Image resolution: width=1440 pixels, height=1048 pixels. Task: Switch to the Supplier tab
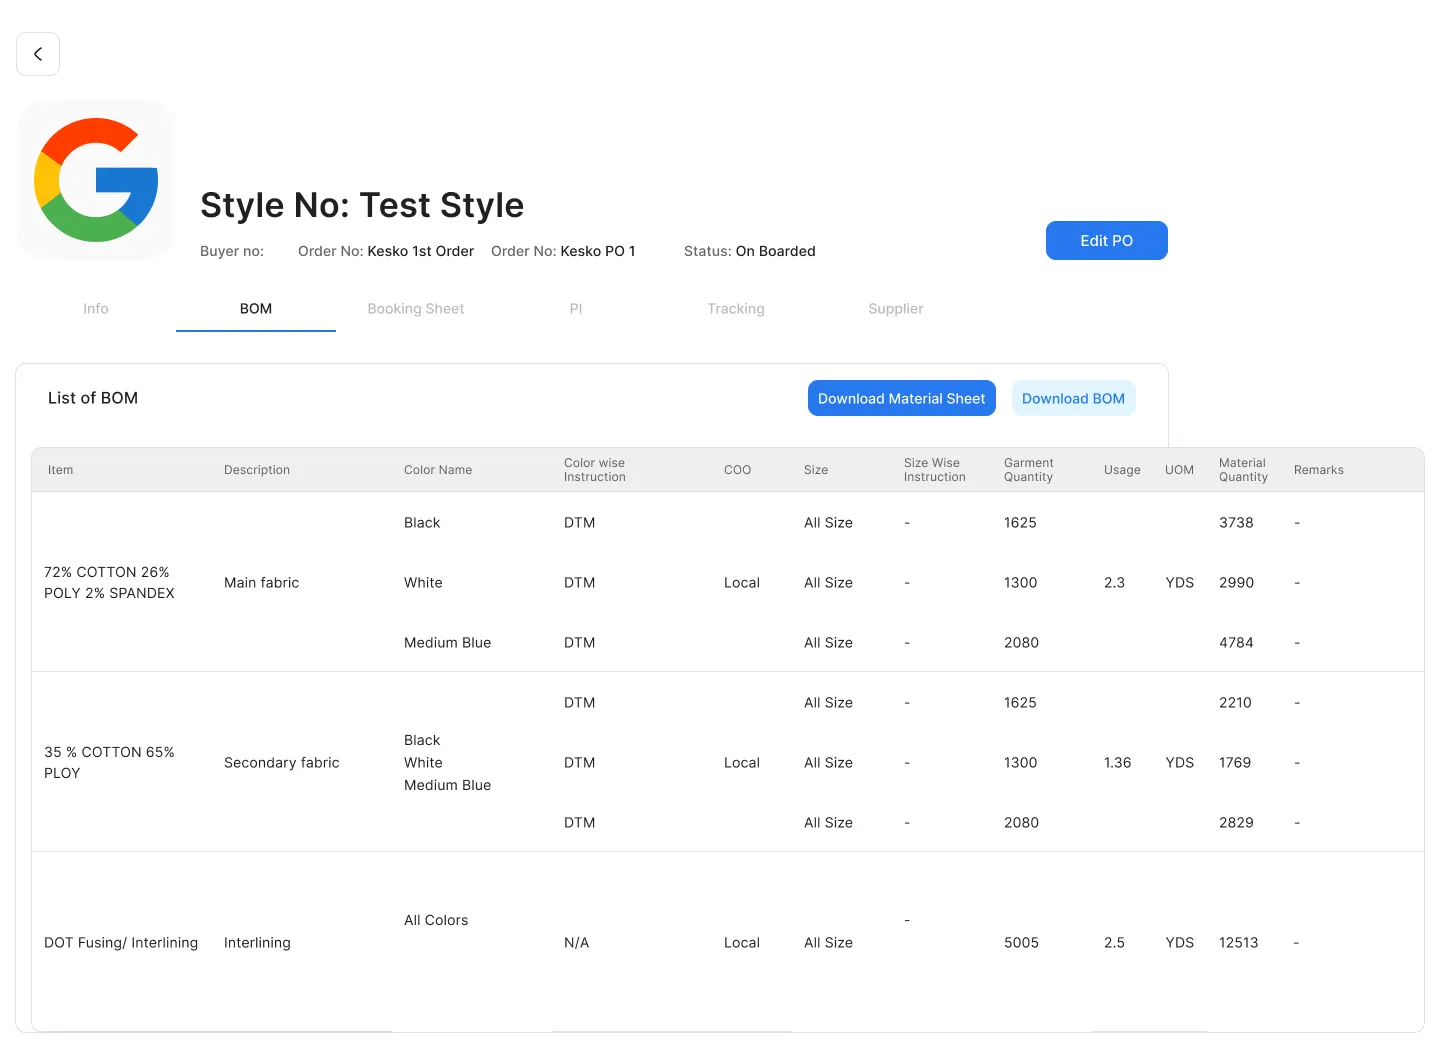point(896,309)
